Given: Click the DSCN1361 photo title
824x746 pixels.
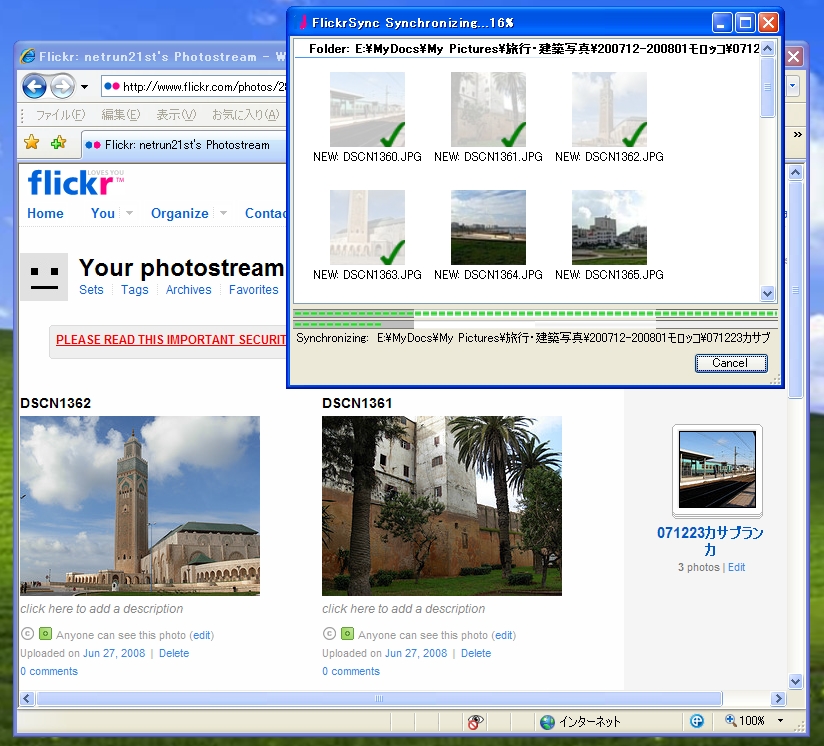Looking at the screenshot, I should pyautogui.click(x=357, y=403).
